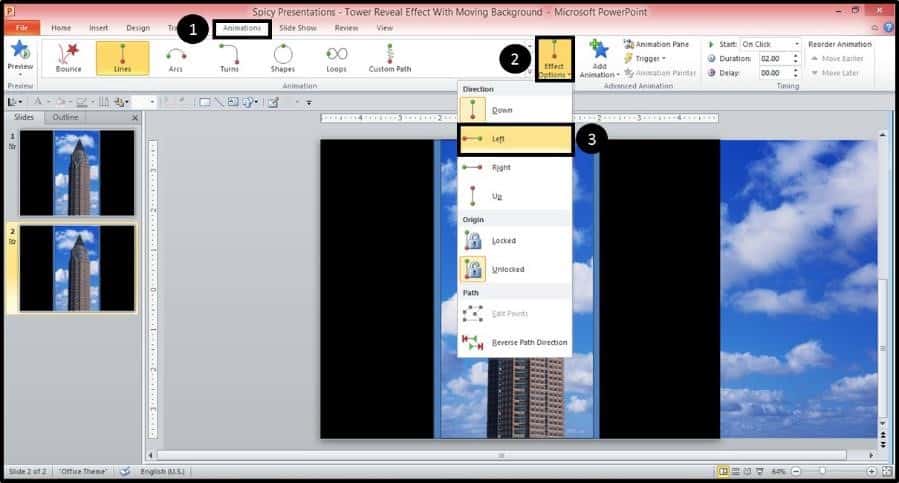Image resolution: width=899 pixels, height=483 pixels.
Task: Select the Bounce motion path
Action: pyautogui.click(x=69, y=58)
